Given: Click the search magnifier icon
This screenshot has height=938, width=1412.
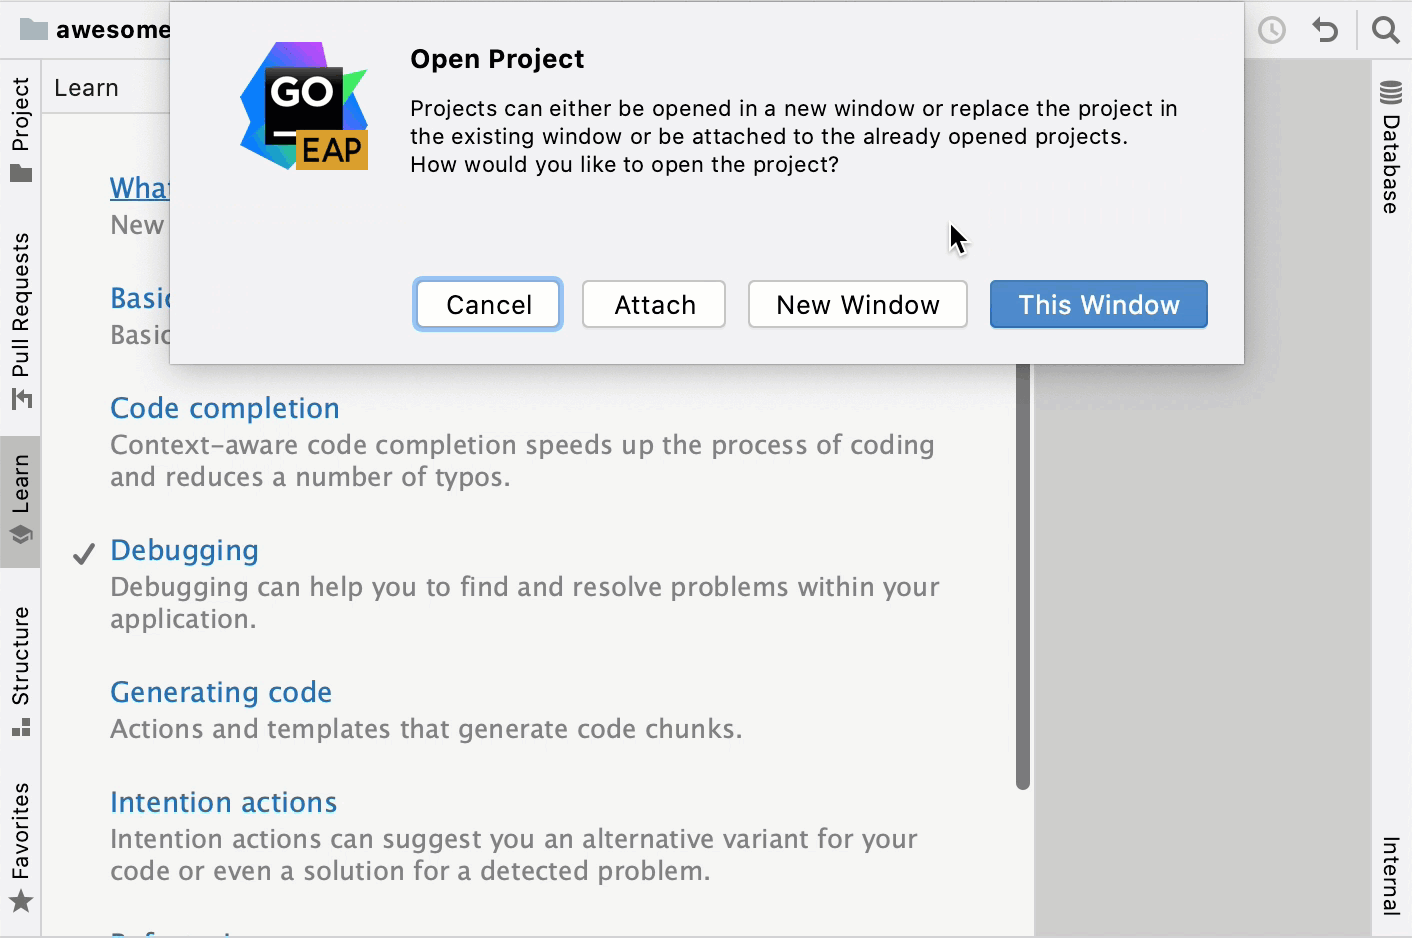Looking at the screenshot, I should [x=1385, y=30].
